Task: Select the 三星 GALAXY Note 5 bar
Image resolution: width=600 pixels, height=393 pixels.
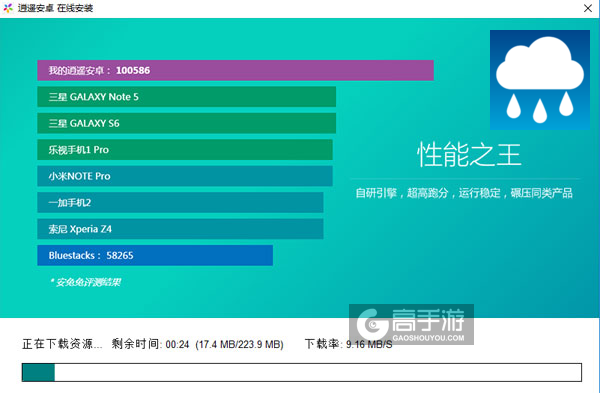Action: pos(187,97)
